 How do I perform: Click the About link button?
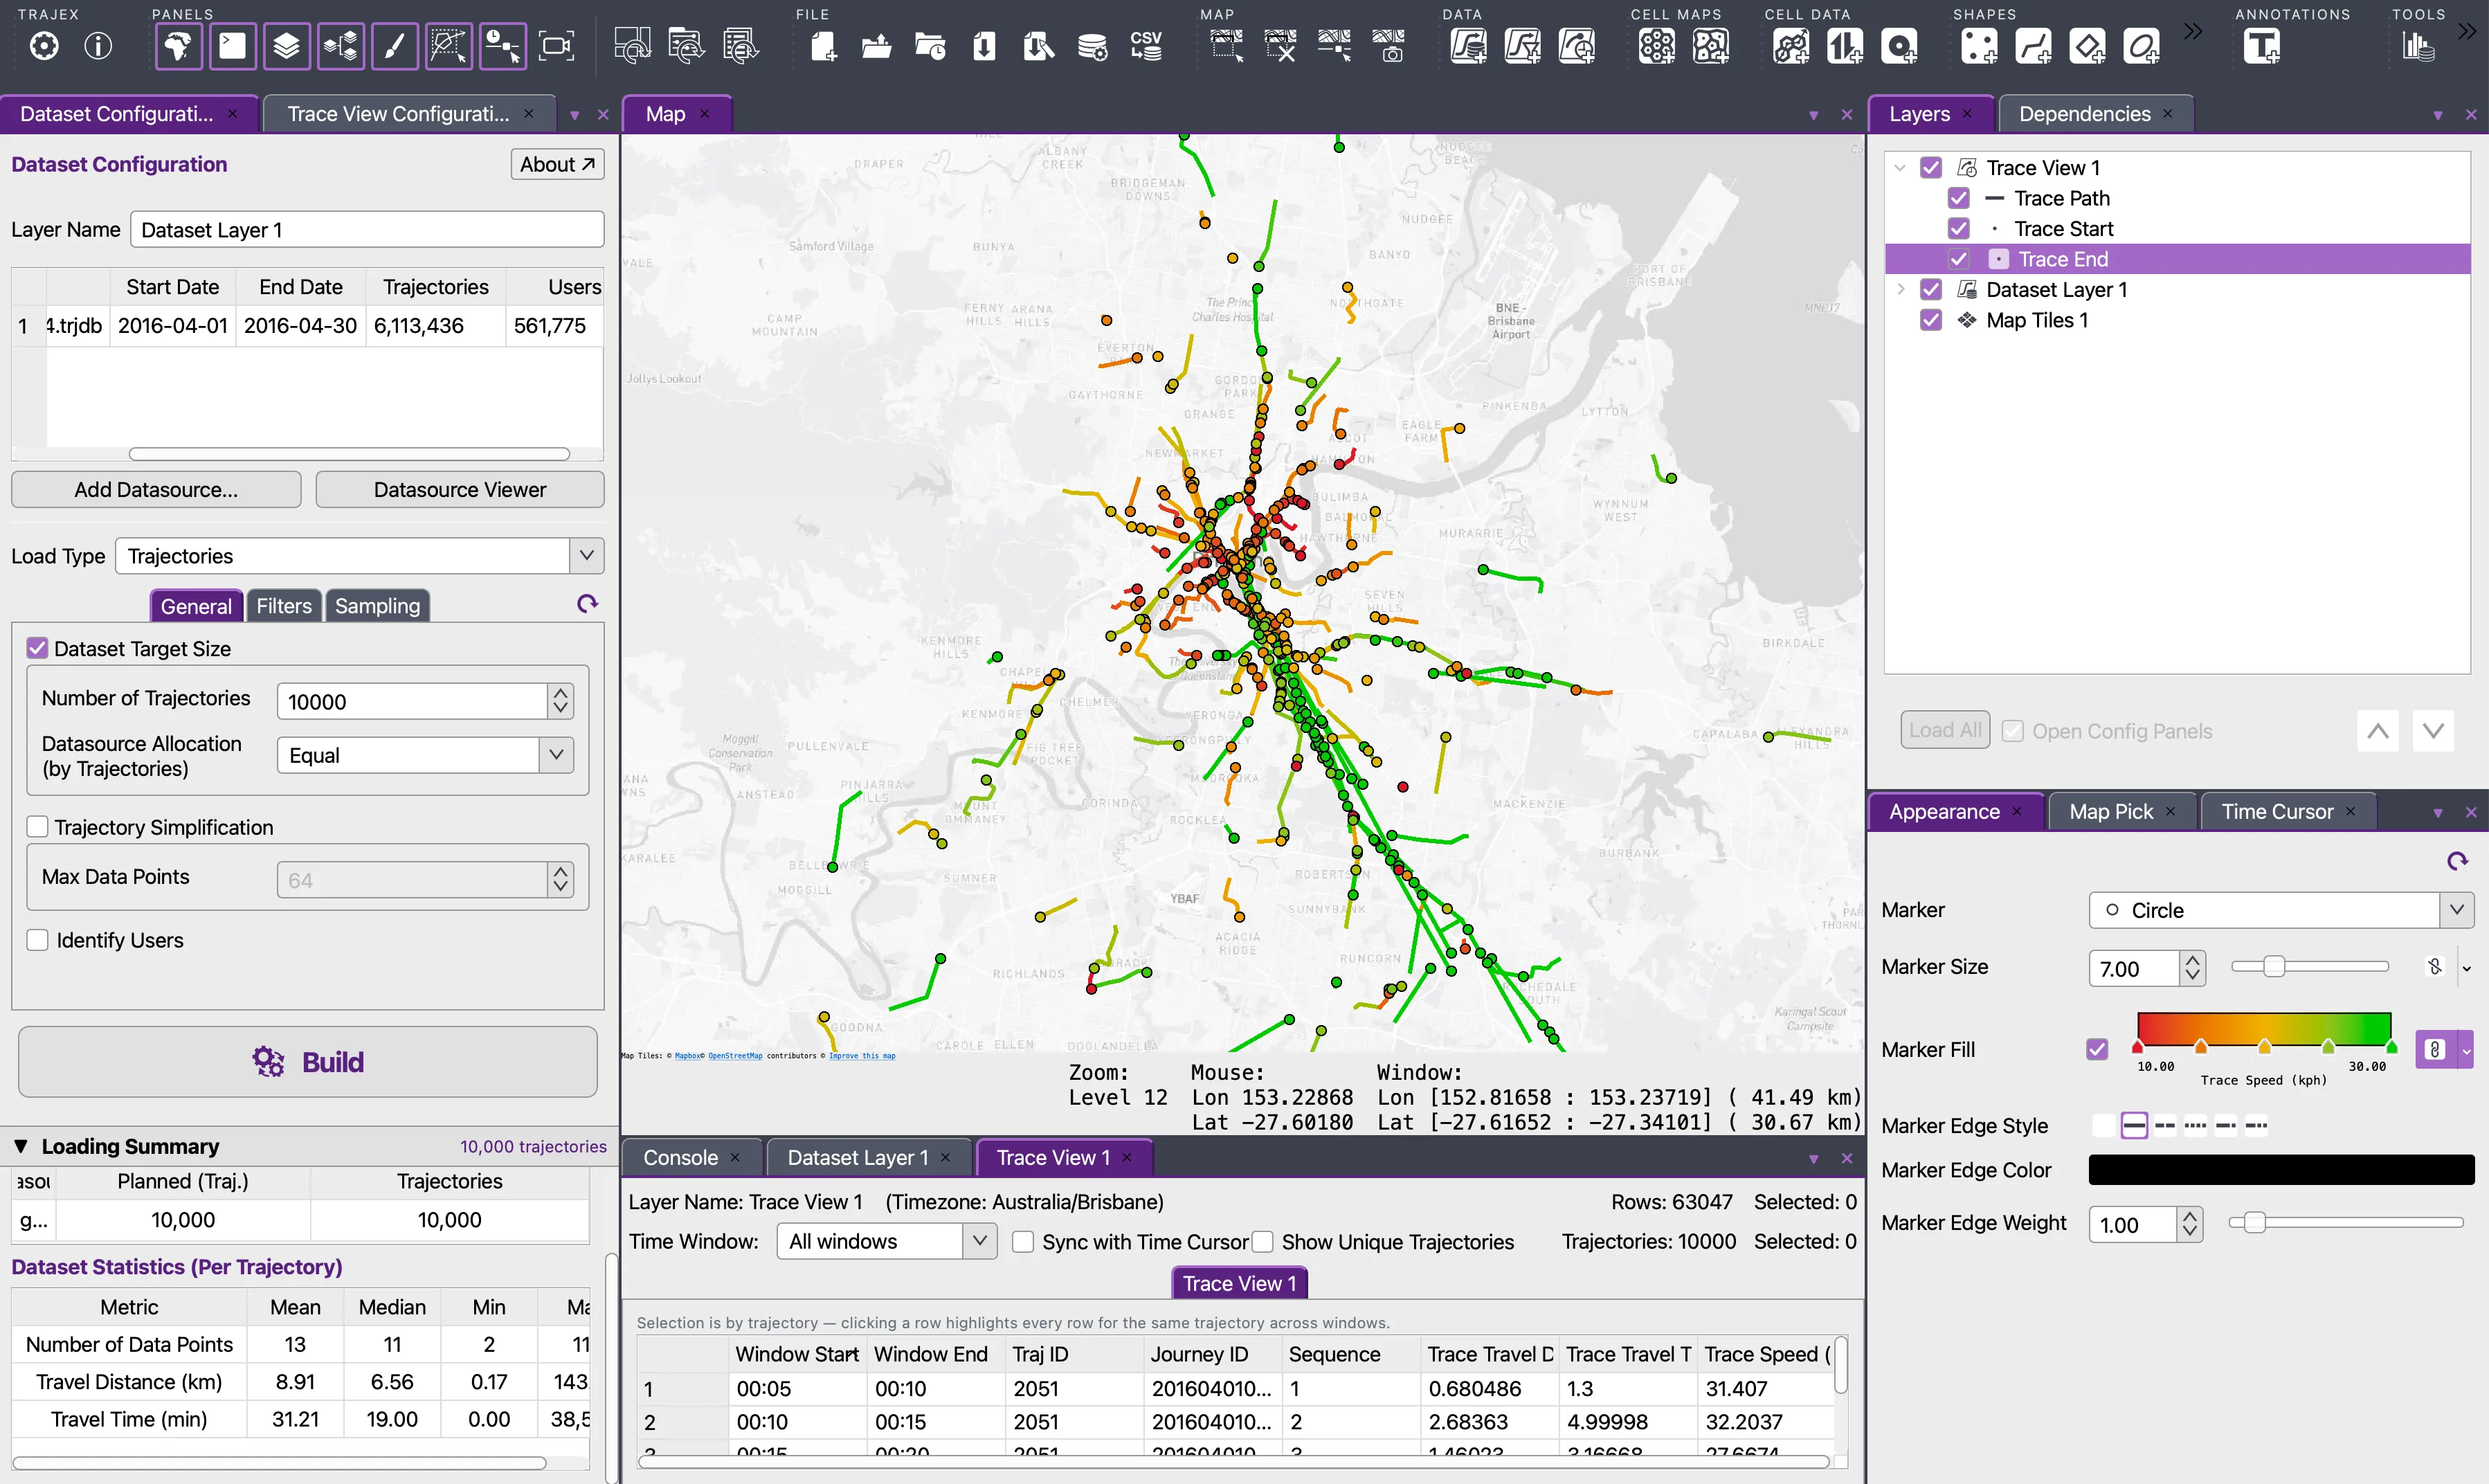pos(557,164)
